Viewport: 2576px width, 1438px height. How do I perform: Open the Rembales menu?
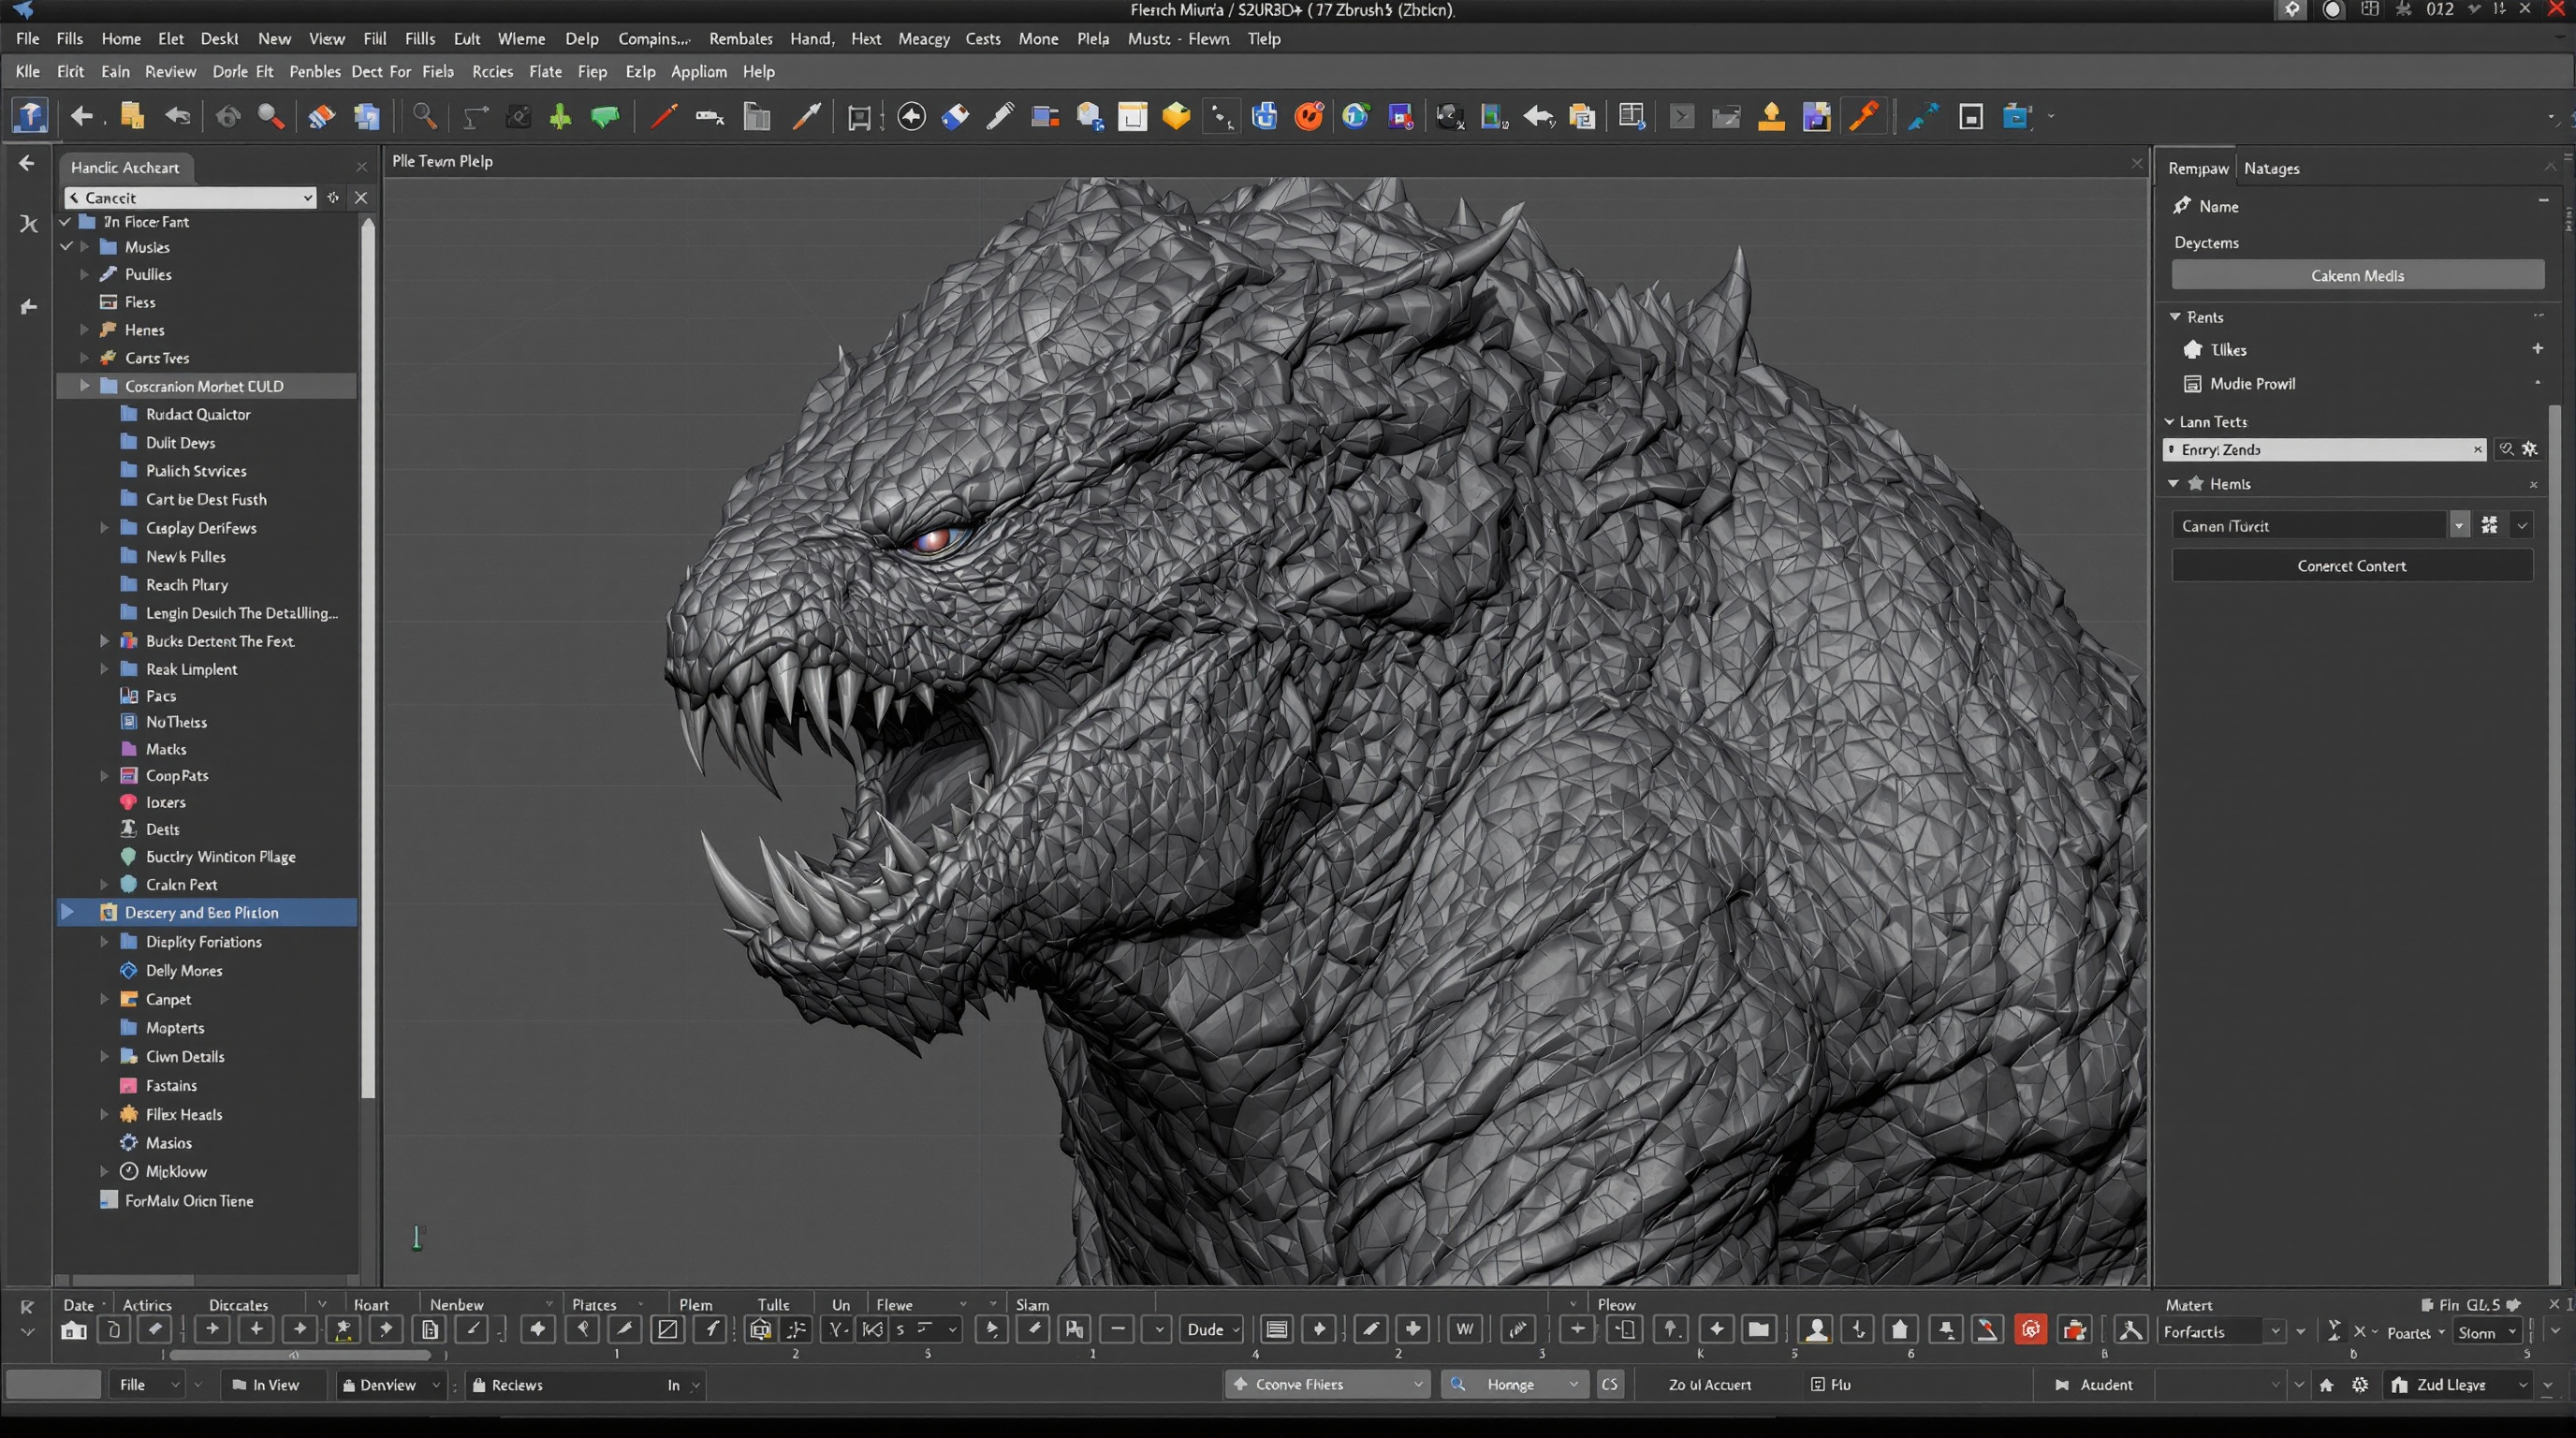[740, 39]
